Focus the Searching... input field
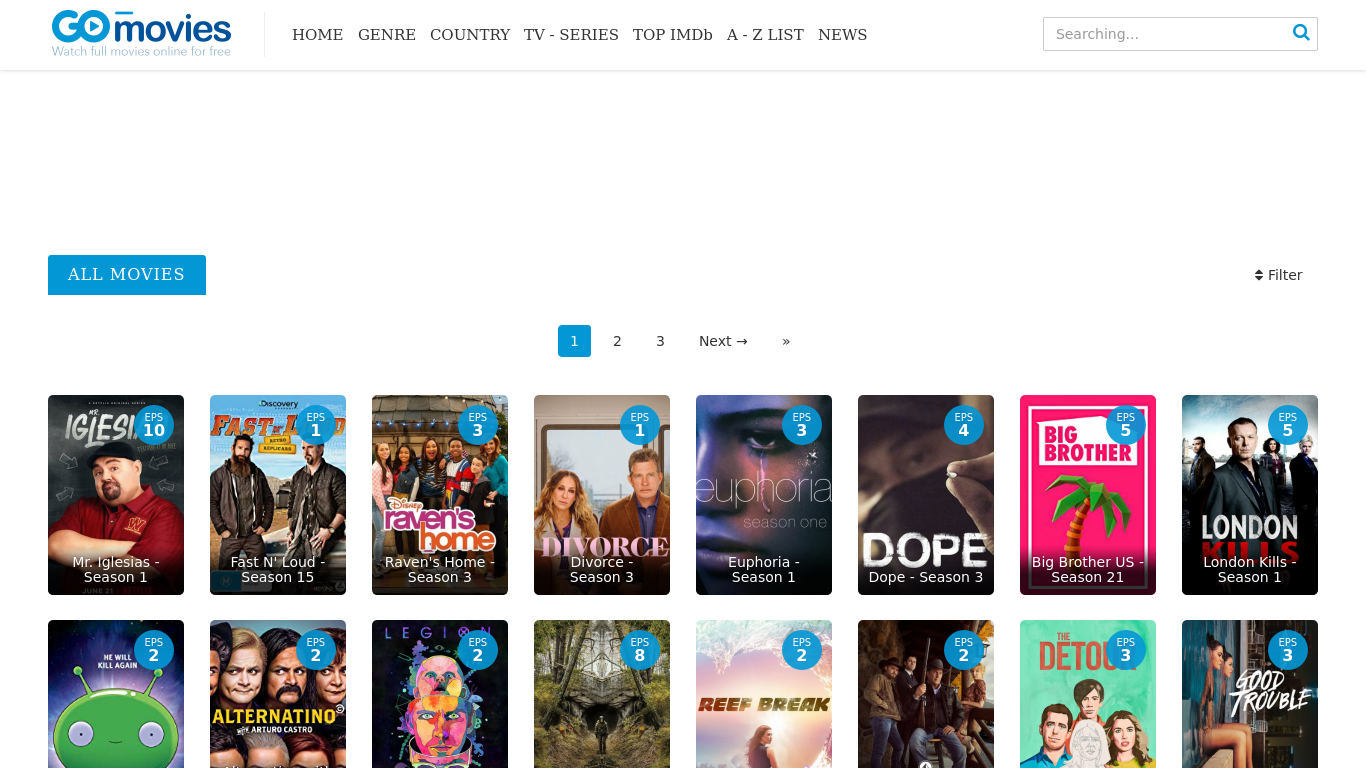The image size is (1366, 768). coord(1180,34)
